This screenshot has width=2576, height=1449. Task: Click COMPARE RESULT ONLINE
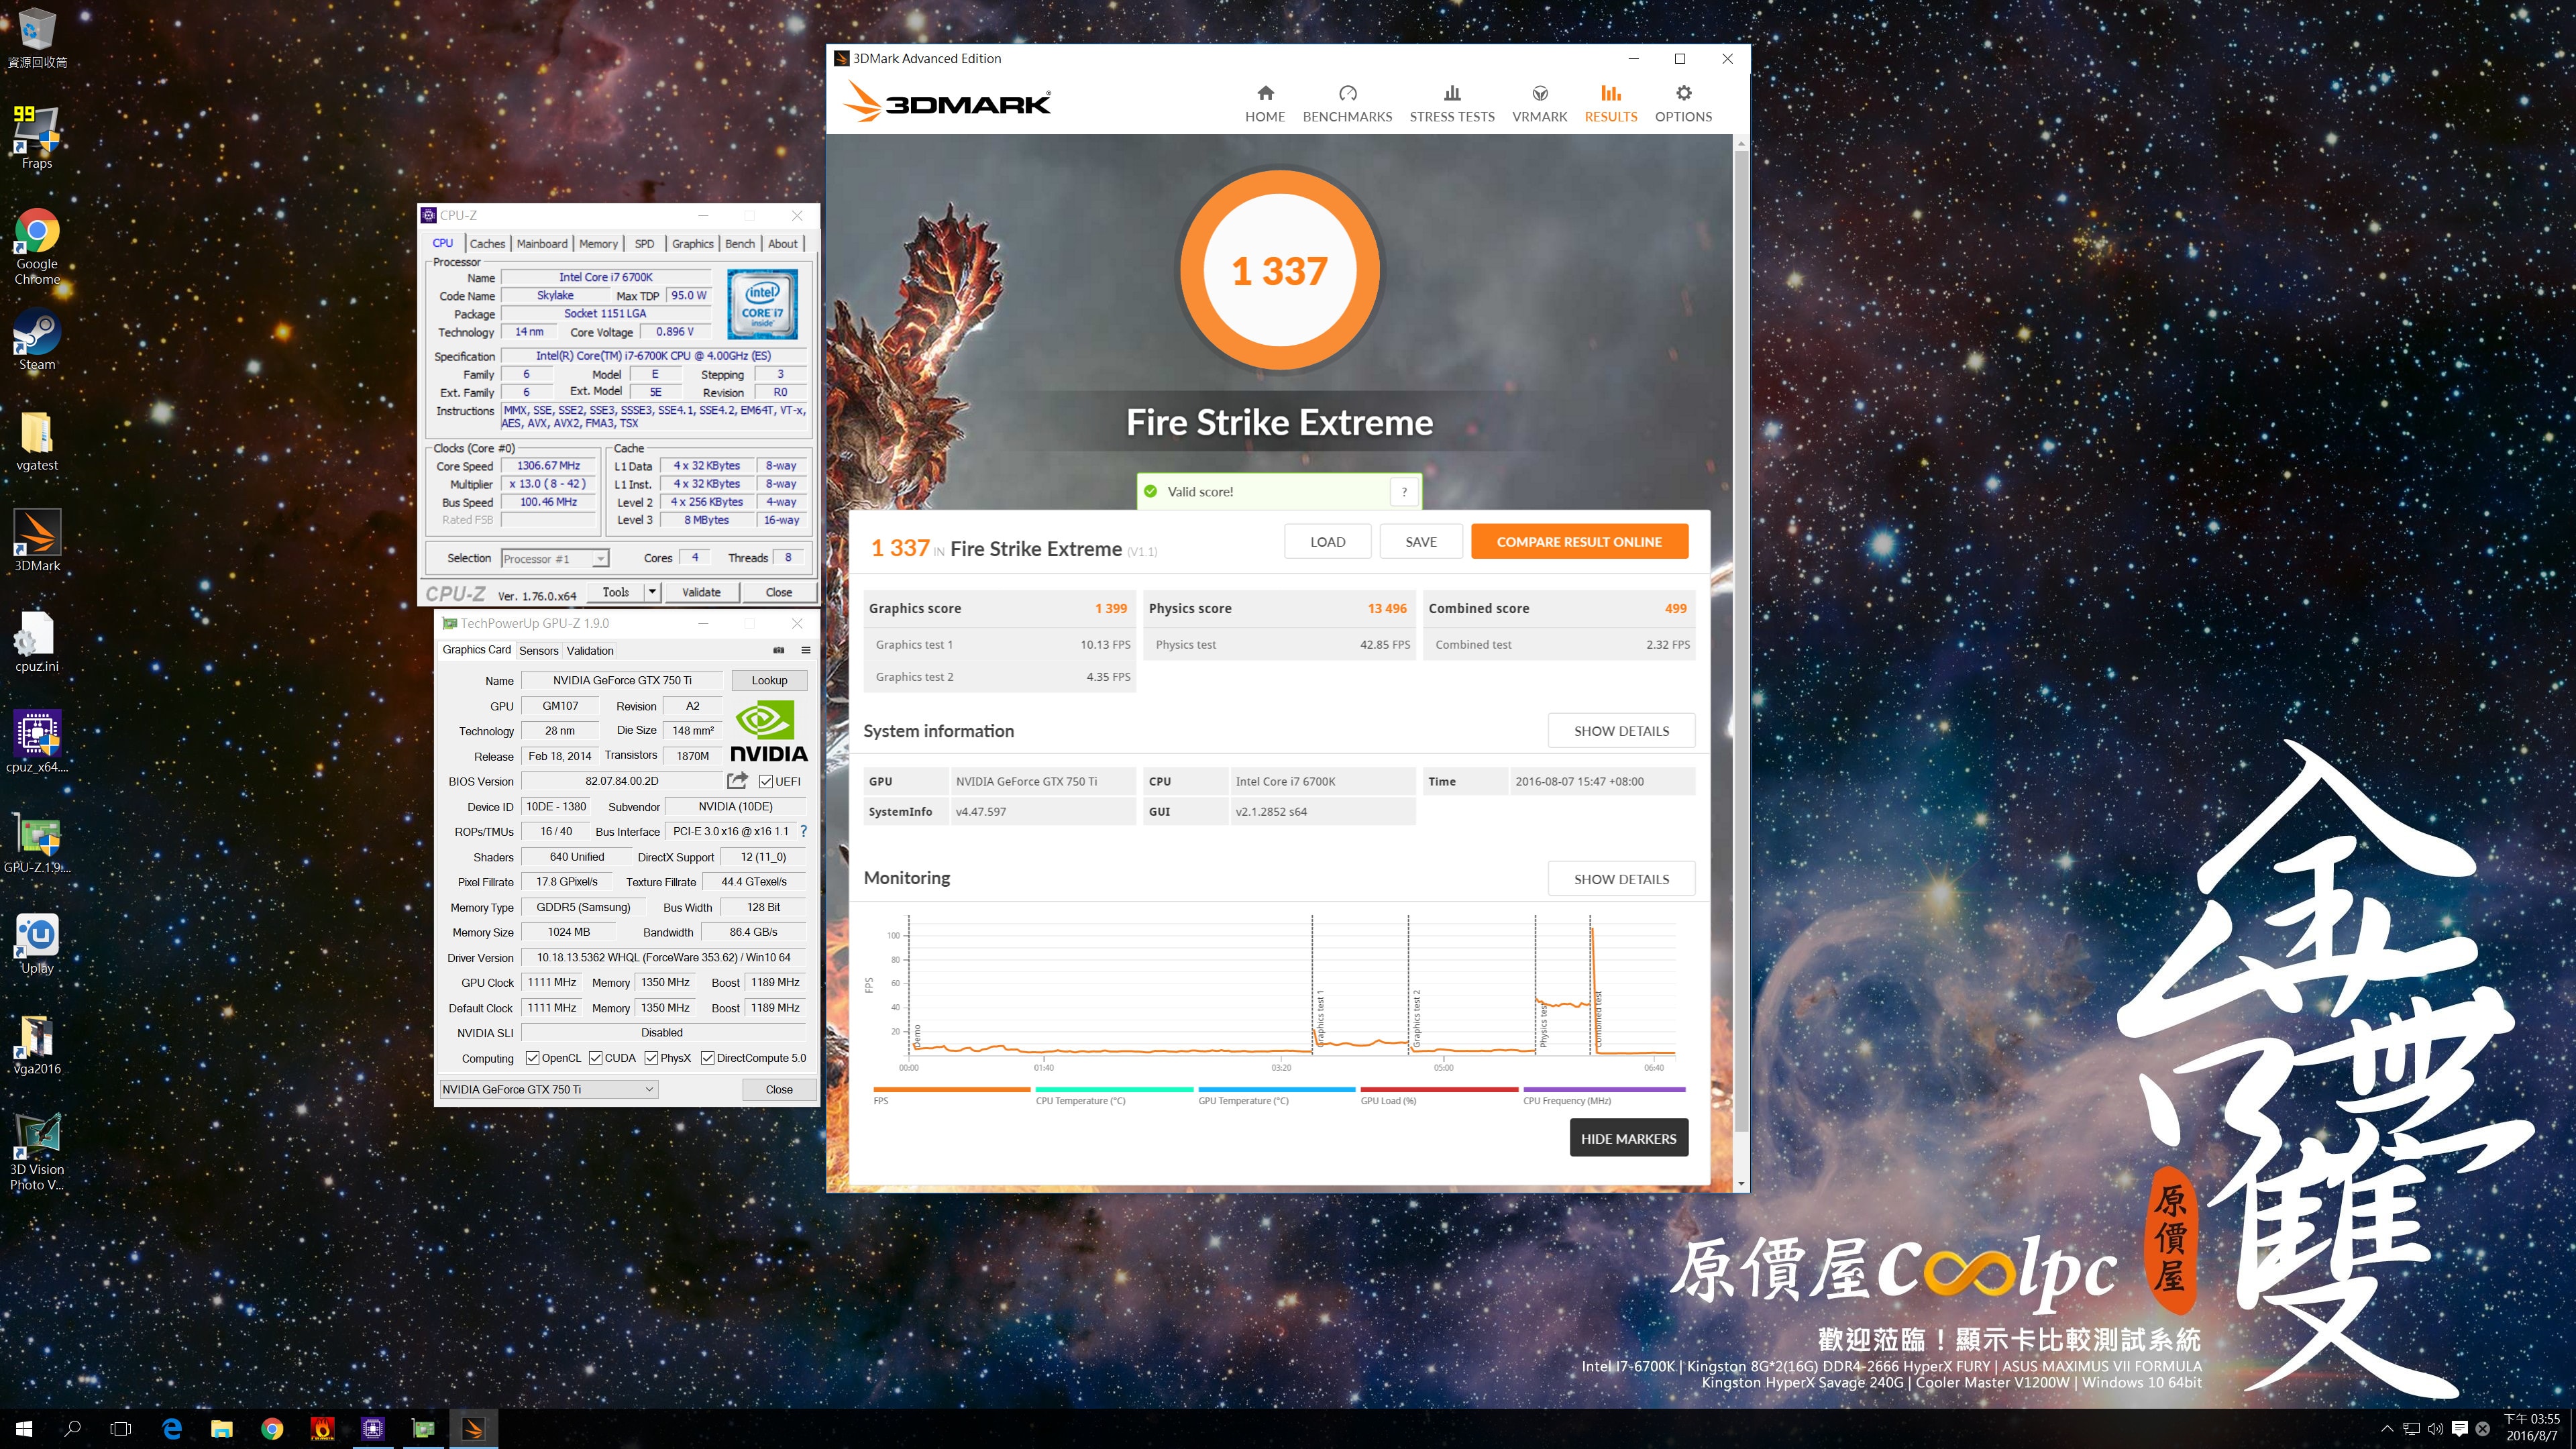pyautogui.click(x=1579, y=542)
